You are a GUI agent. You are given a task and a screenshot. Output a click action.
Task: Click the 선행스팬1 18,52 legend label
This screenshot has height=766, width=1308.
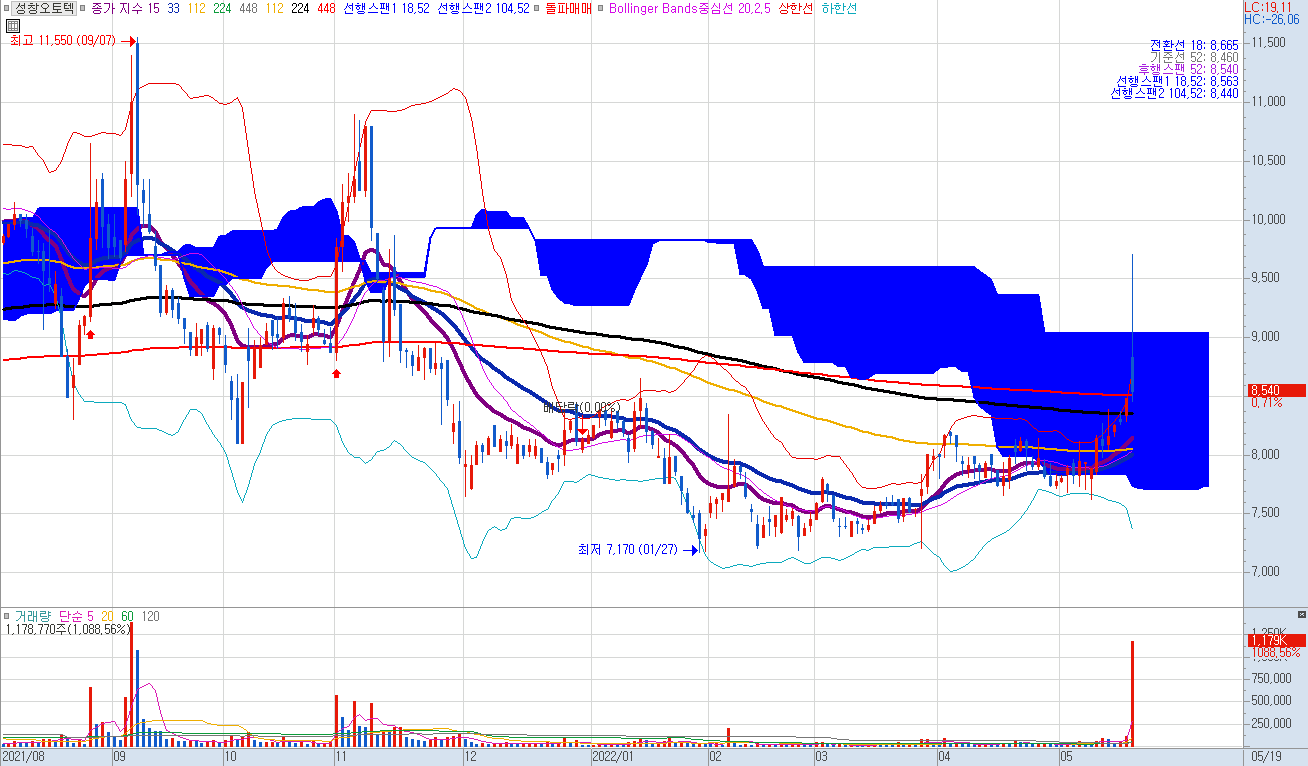pos(386,8)
